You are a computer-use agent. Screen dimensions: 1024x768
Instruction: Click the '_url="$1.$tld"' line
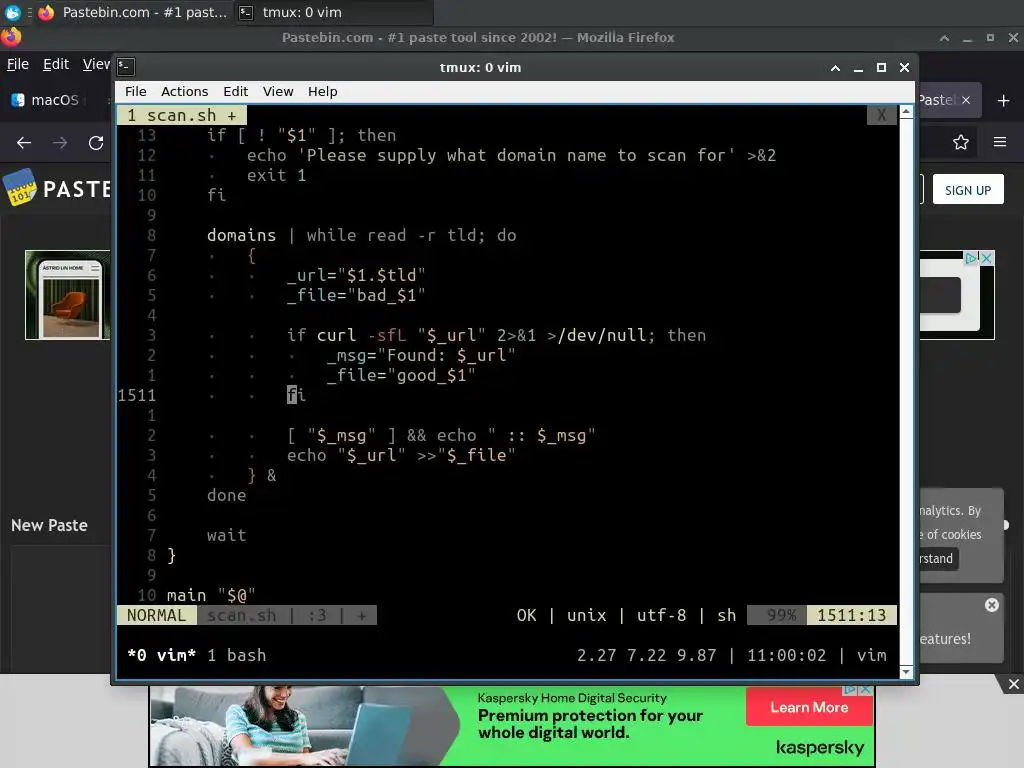tap(356, 276)
